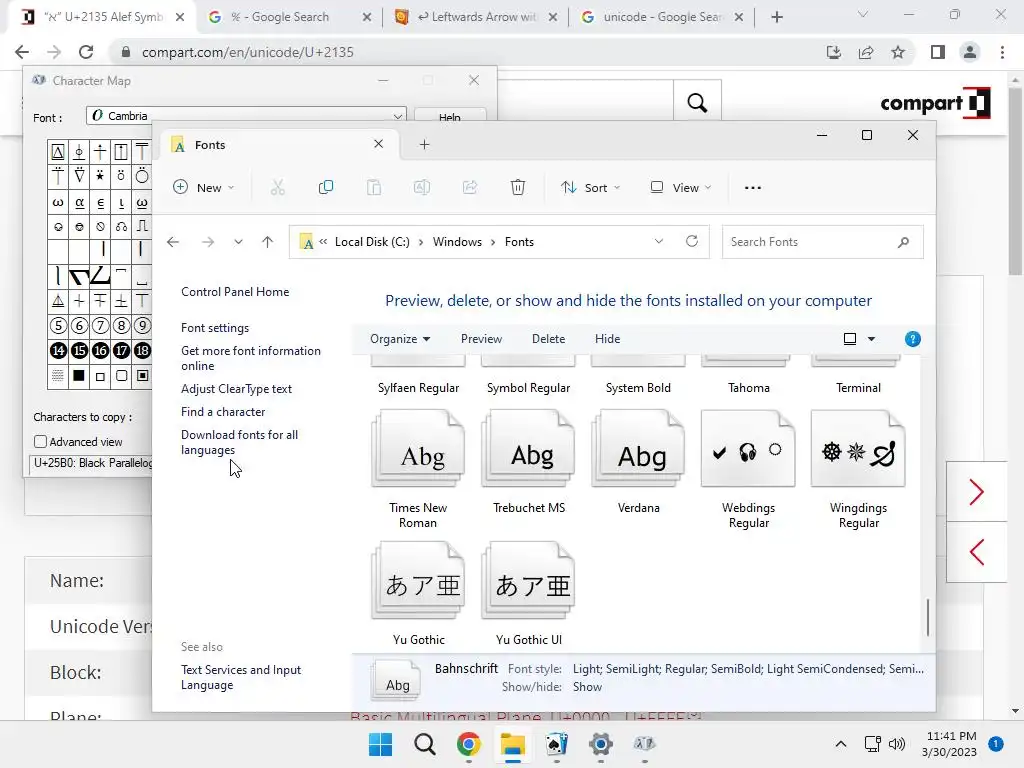Viewport: 1024px width, 768px height.
Task: Open taskbar Search icon
Action: point(424,744)
